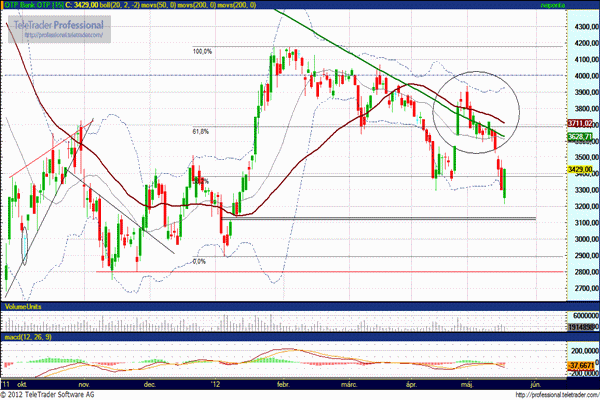Click the 4300,00 price axis label

586,26
